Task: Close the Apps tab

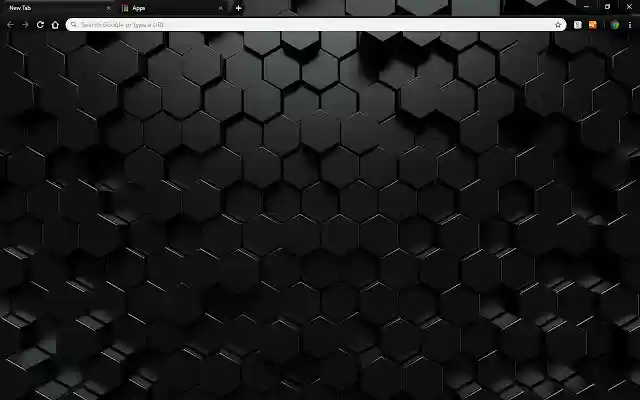Action: pos(220,8)
